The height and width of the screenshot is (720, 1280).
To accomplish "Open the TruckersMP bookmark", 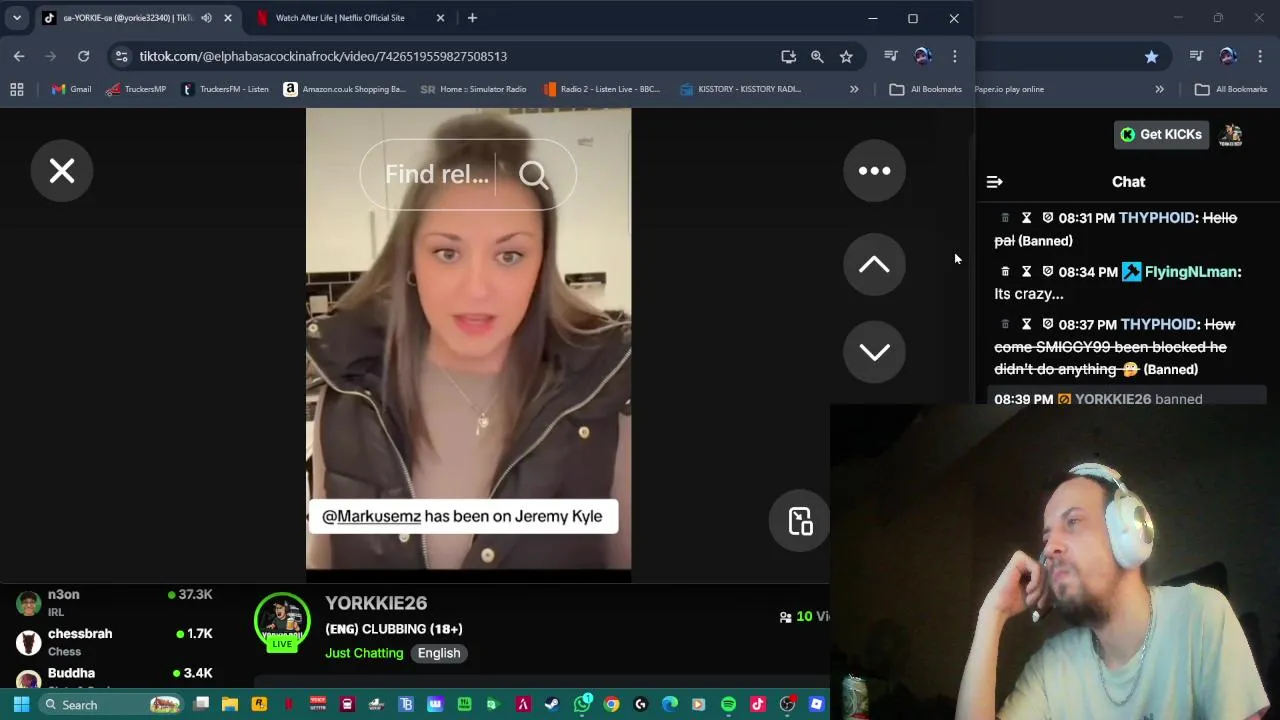I will (136, 89).
